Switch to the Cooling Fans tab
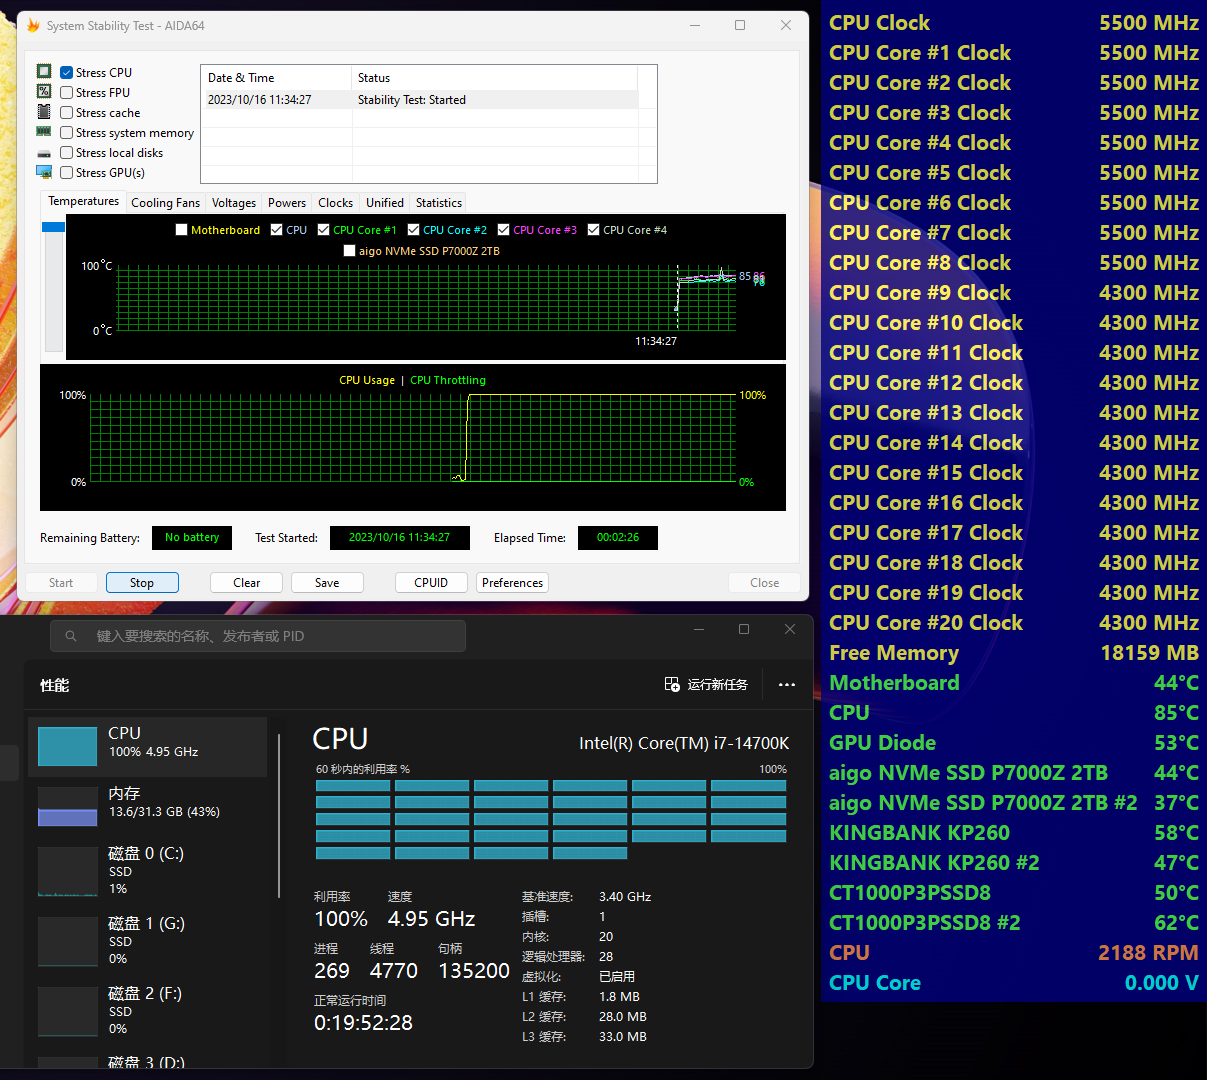Viewport: 1207px width, 1080px height. (165, 202)
